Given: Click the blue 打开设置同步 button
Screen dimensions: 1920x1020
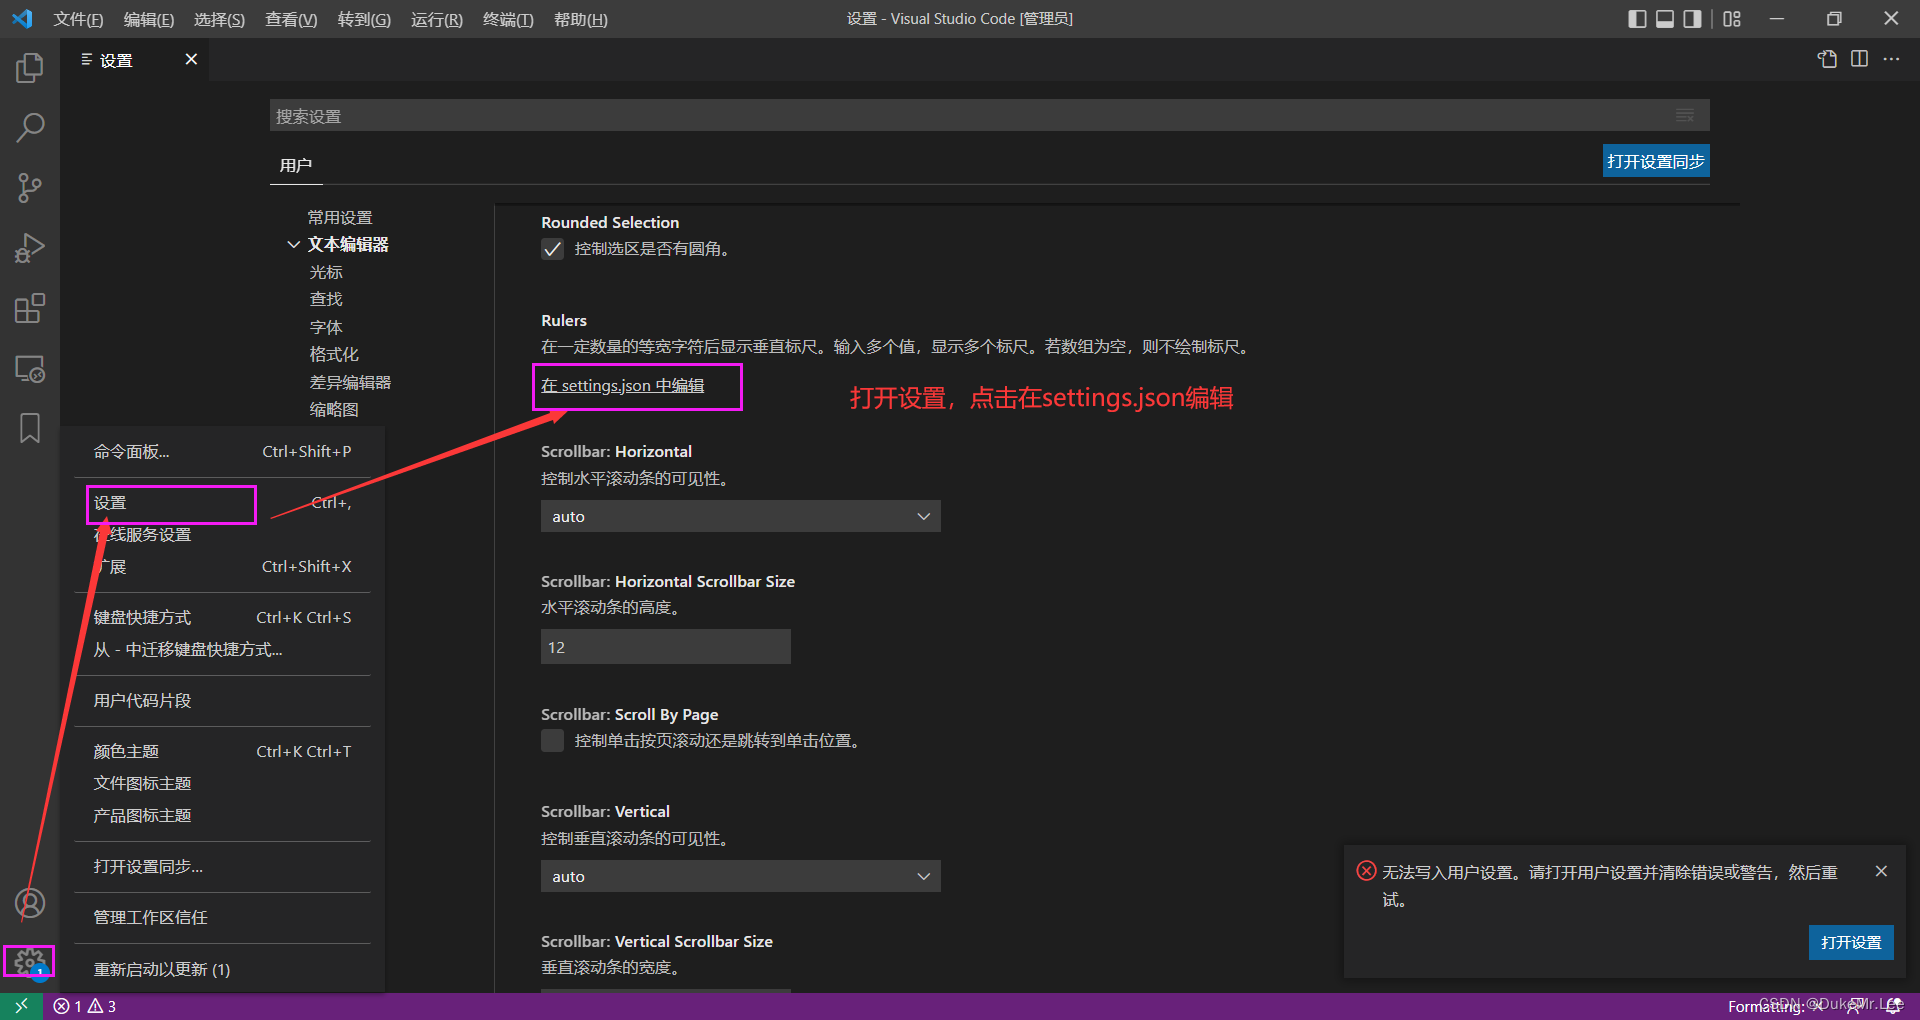Looking at the screenshot, I should click(1656, 161).
